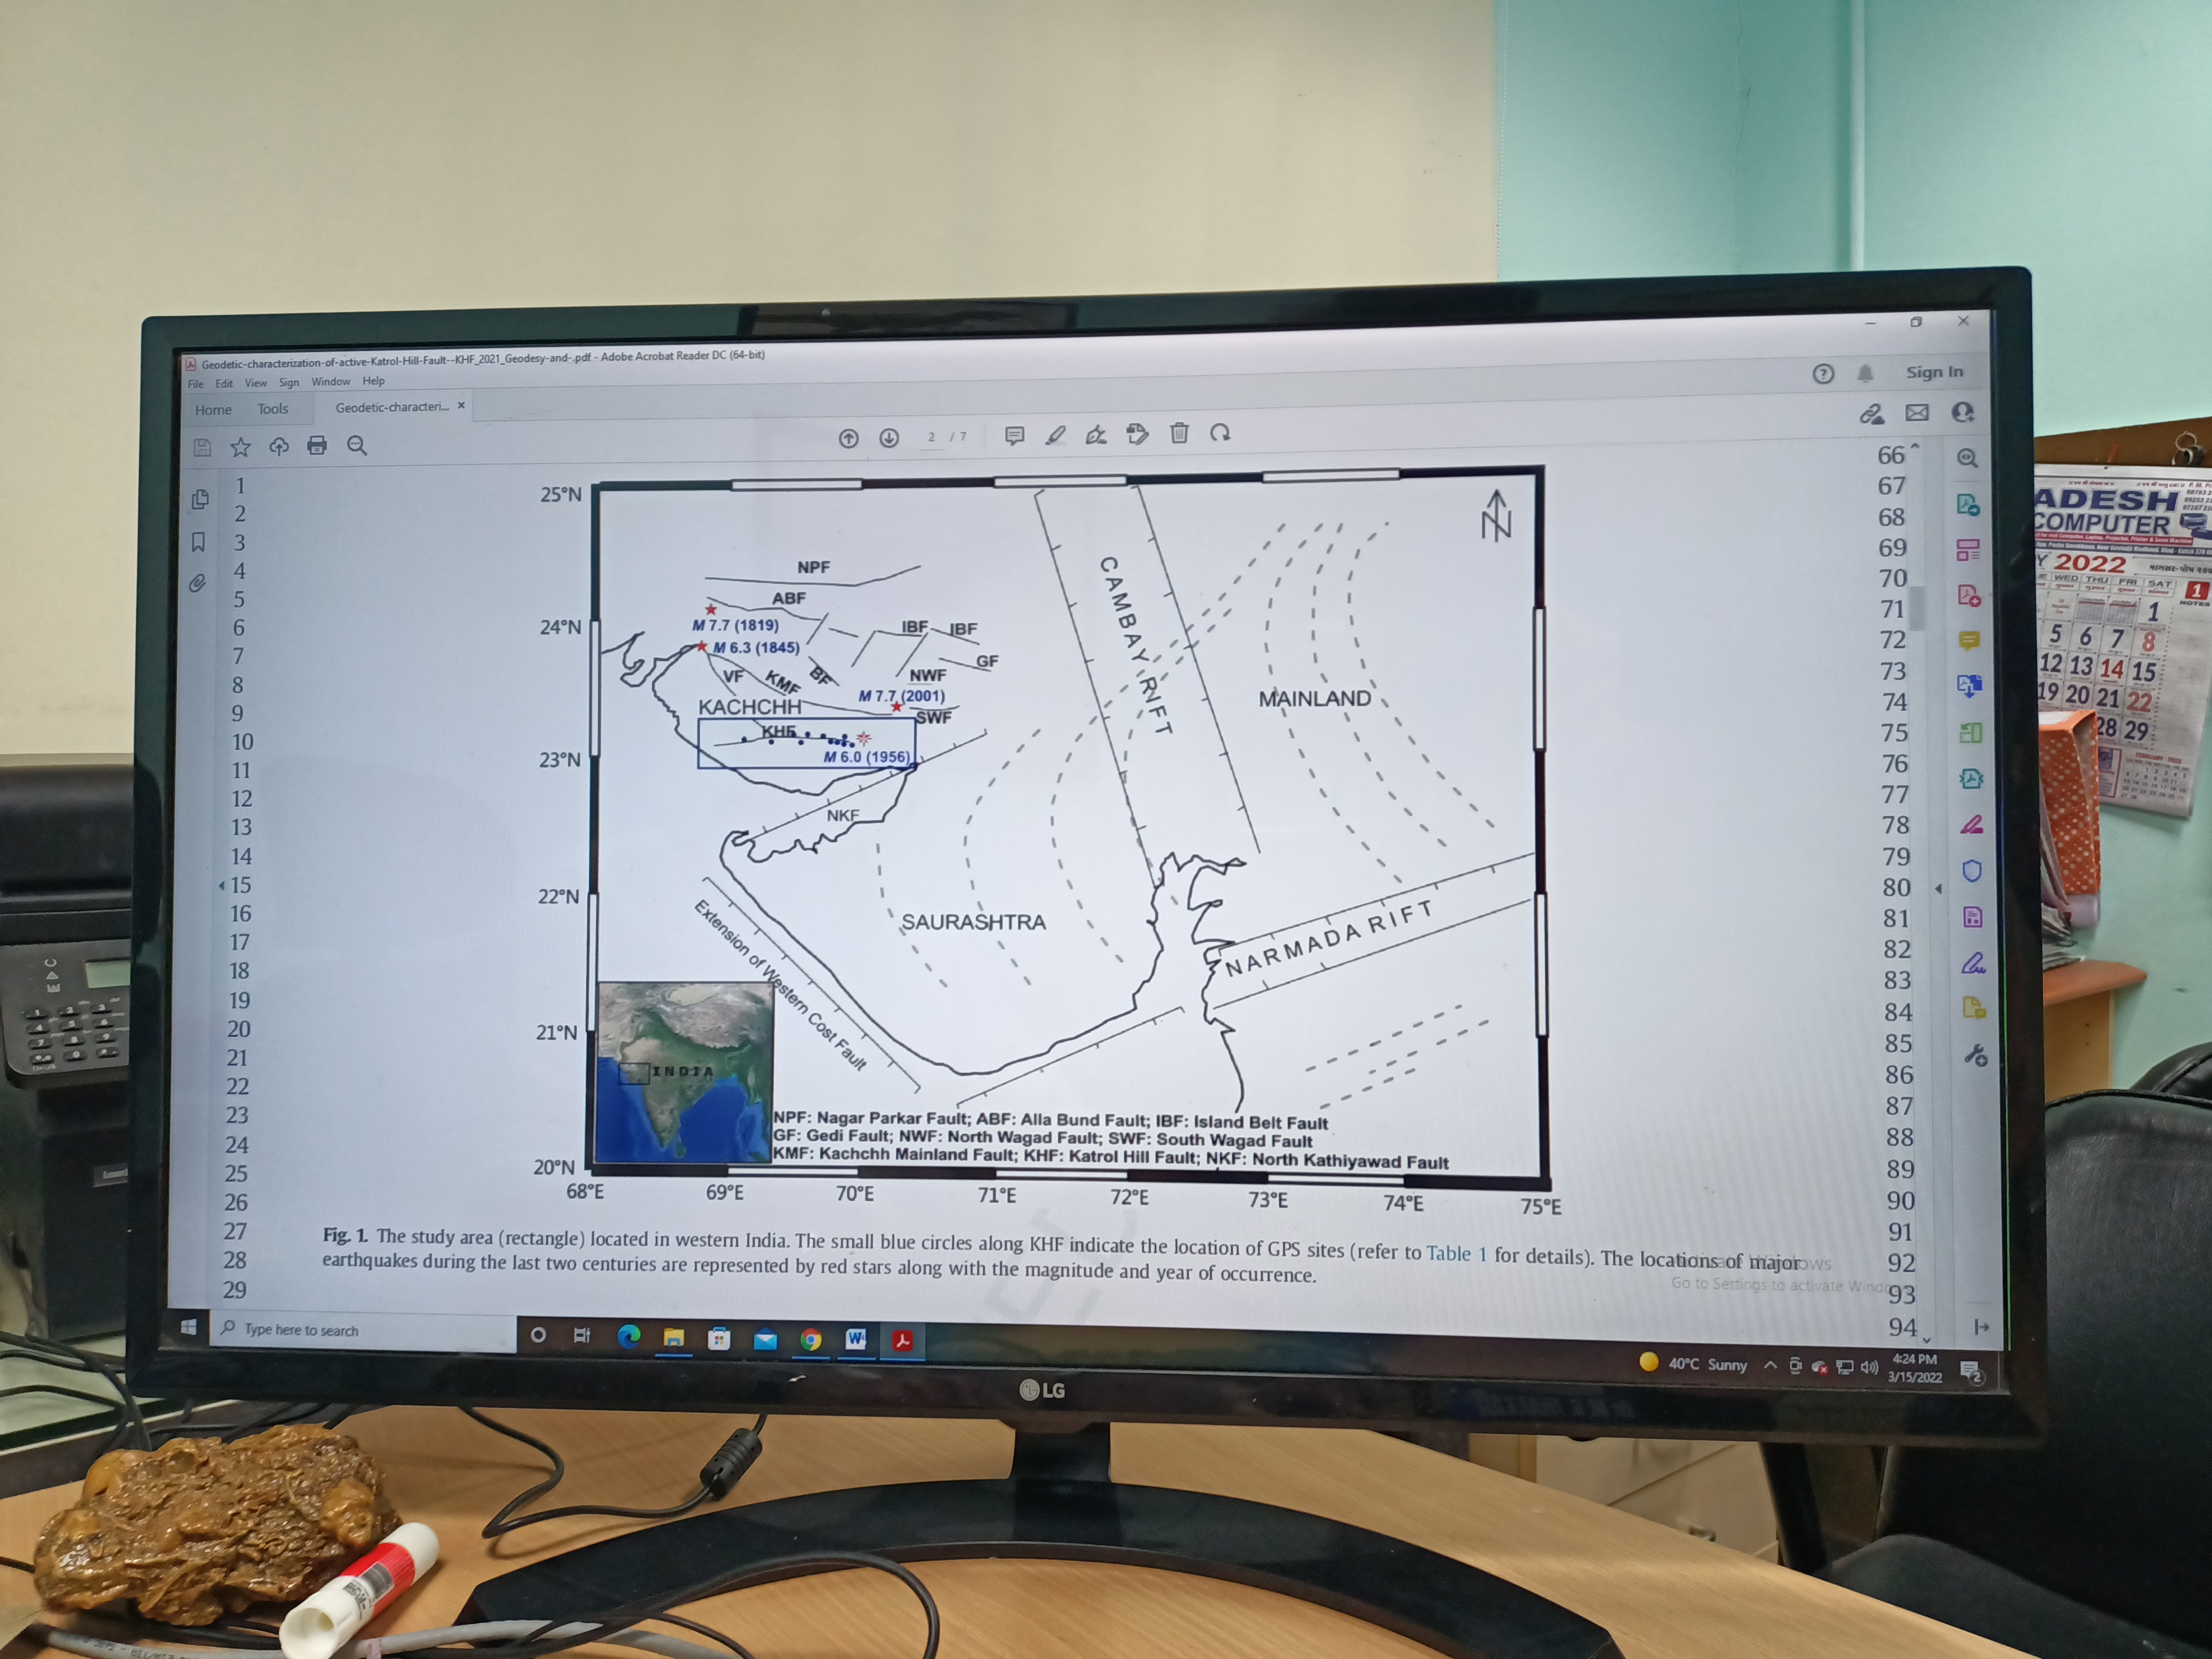Click the Type here to search box

[362, 1330]
